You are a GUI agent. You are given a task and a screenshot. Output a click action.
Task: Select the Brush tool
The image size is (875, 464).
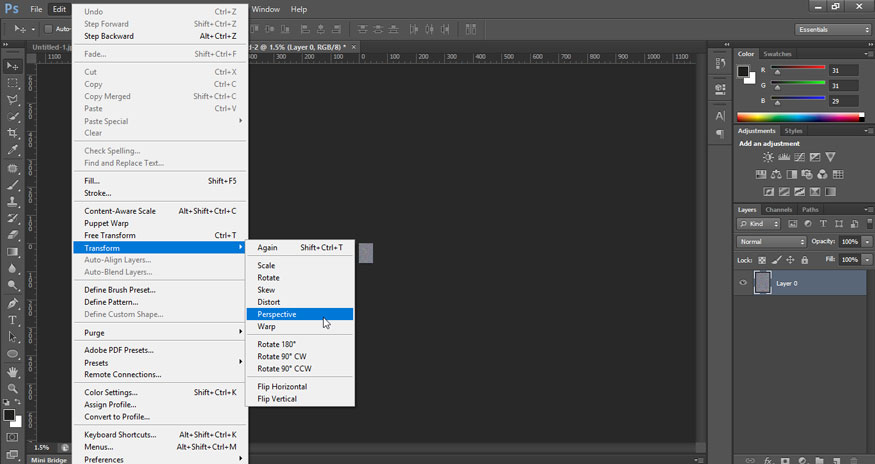click(12, 185)
